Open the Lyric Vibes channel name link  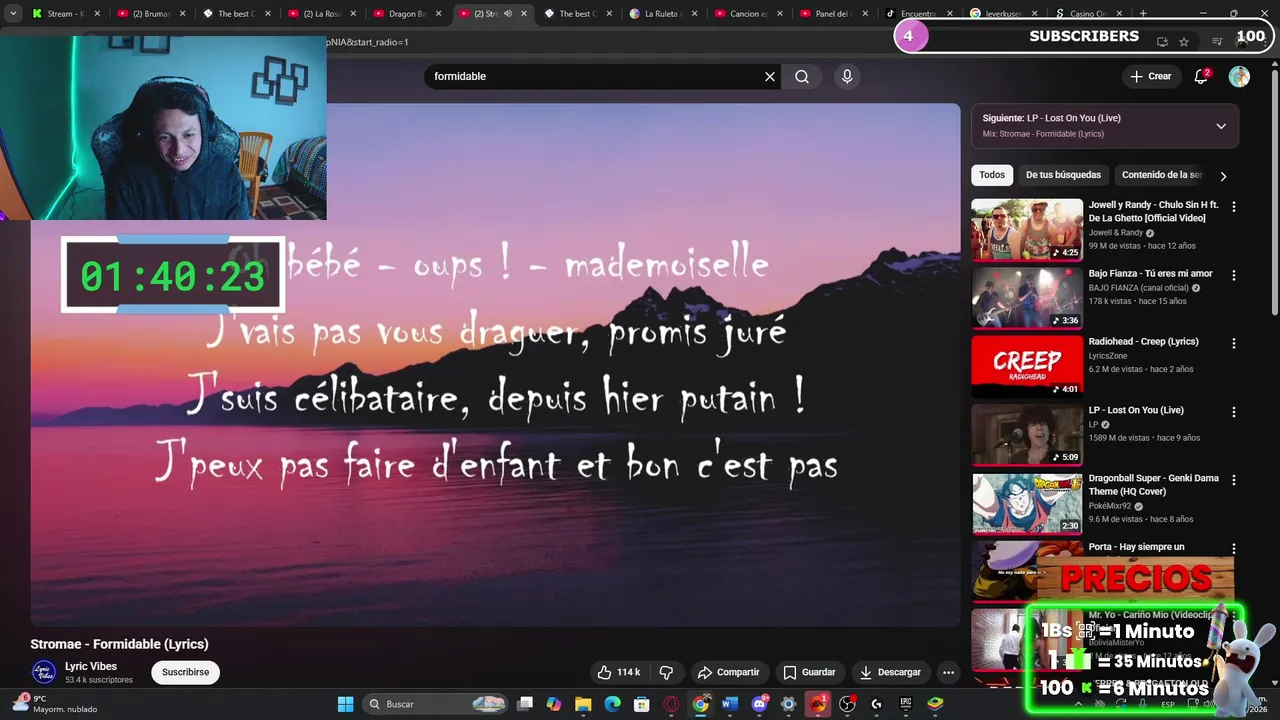pos(91,666)
